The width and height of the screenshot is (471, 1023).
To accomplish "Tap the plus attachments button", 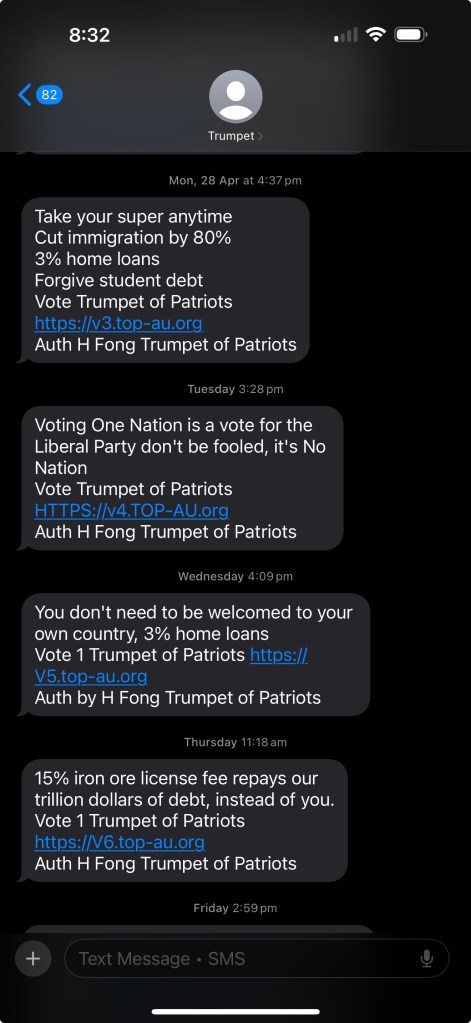I will (33, 958).
